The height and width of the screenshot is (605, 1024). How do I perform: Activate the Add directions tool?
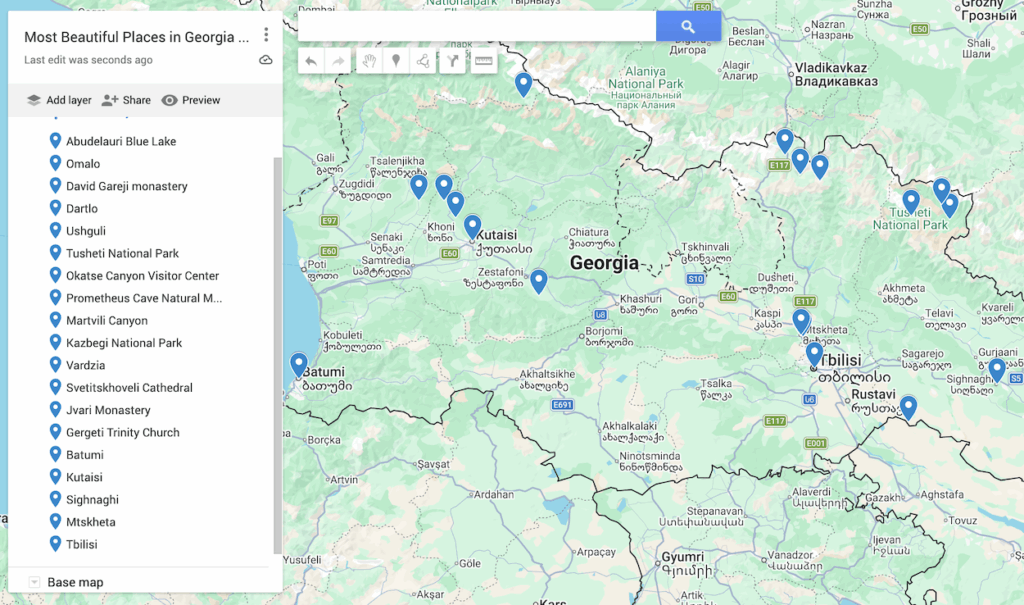(453, 61)
